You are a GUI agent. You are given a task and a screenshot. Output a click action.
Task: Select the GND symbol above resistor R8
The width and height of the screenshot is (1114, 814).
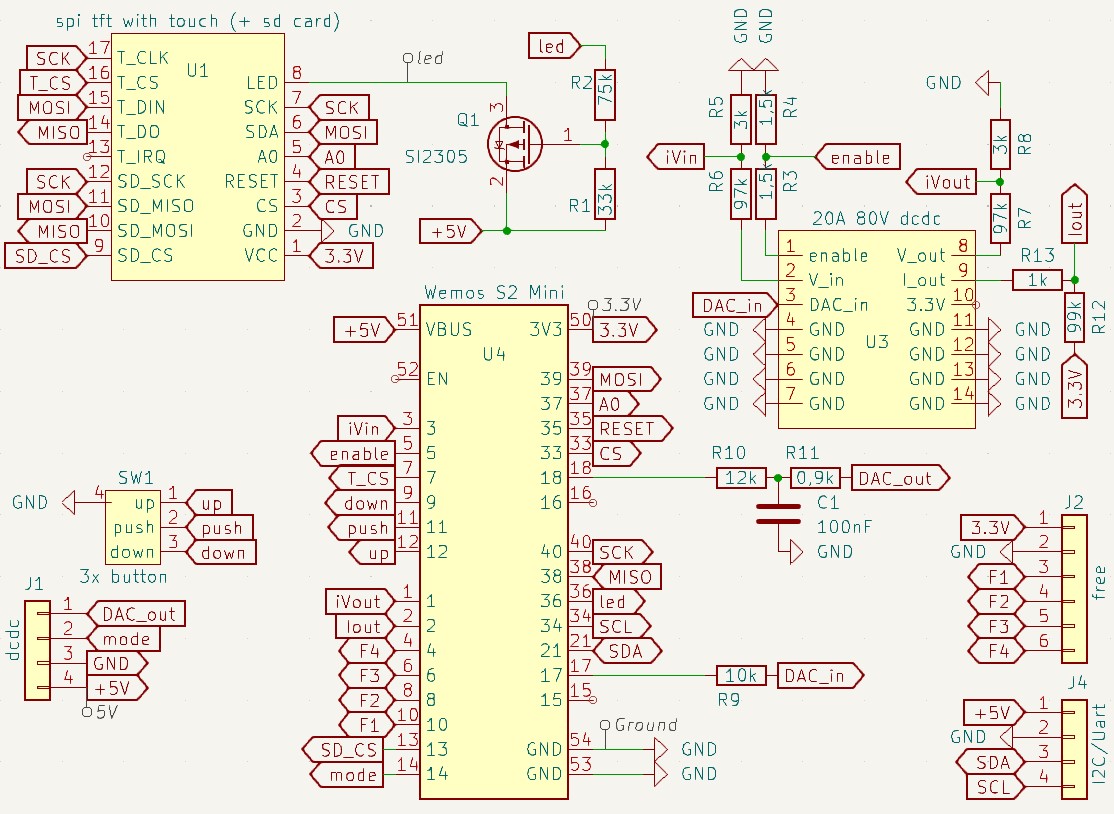983,83
